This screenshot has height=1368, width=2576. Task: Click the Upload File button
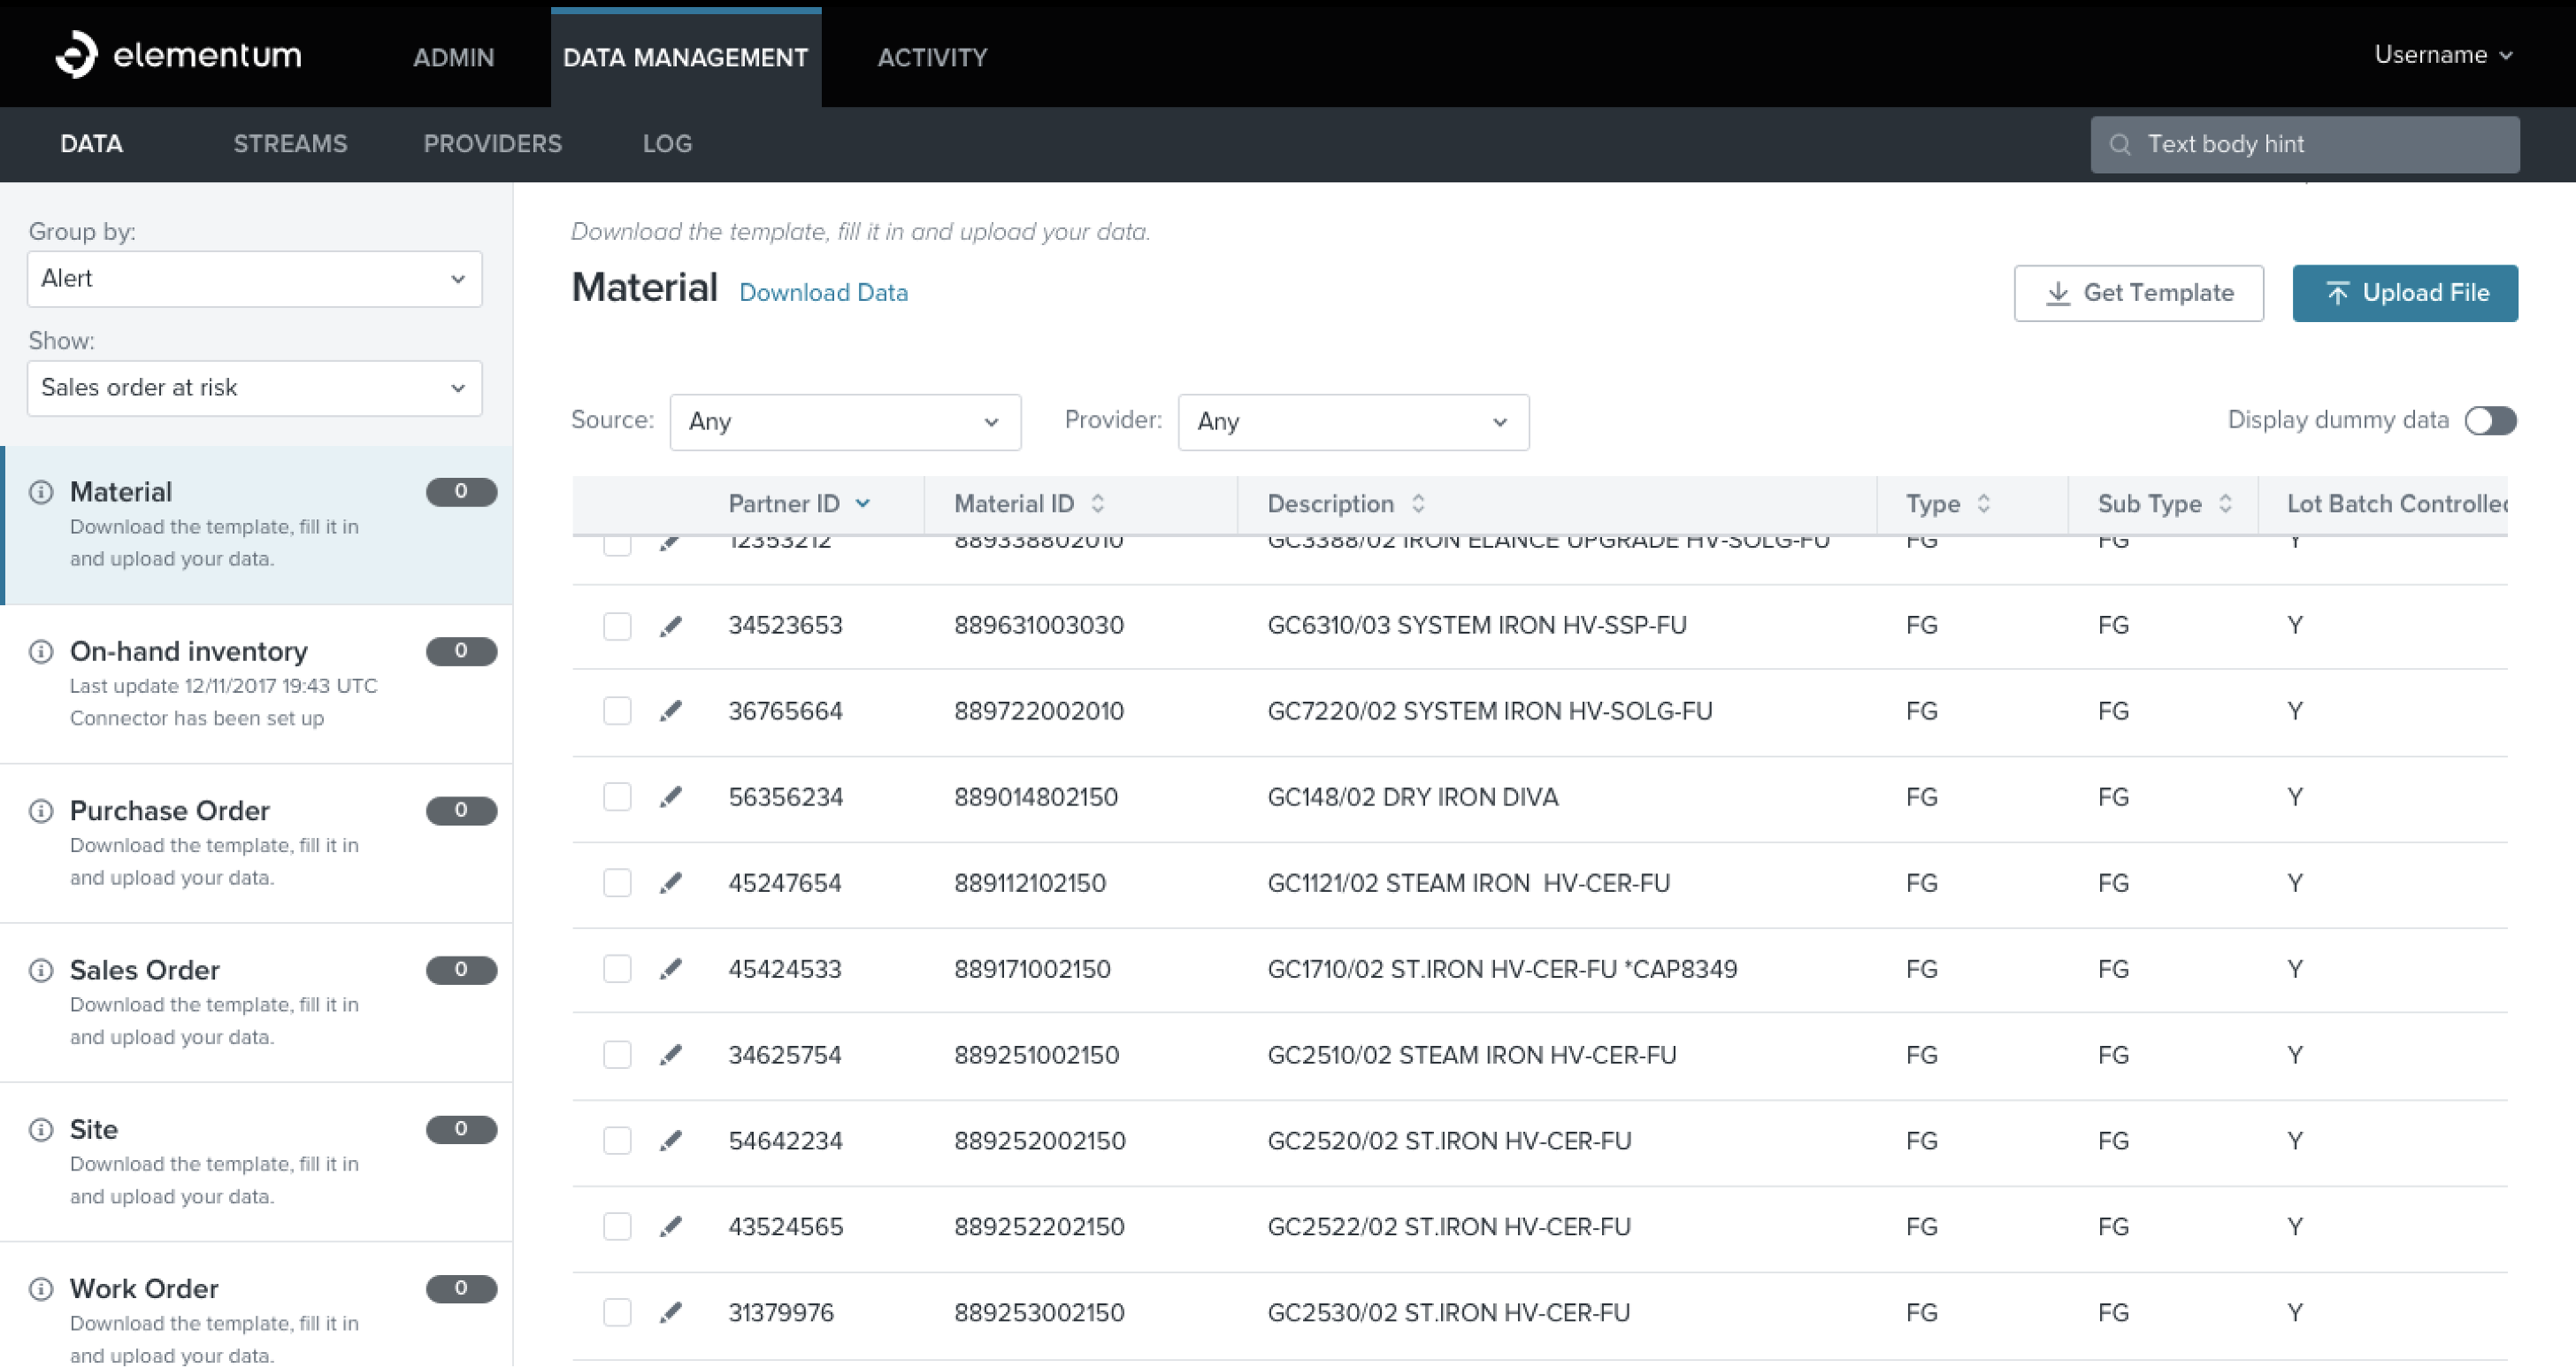[x=2404, y=293]
